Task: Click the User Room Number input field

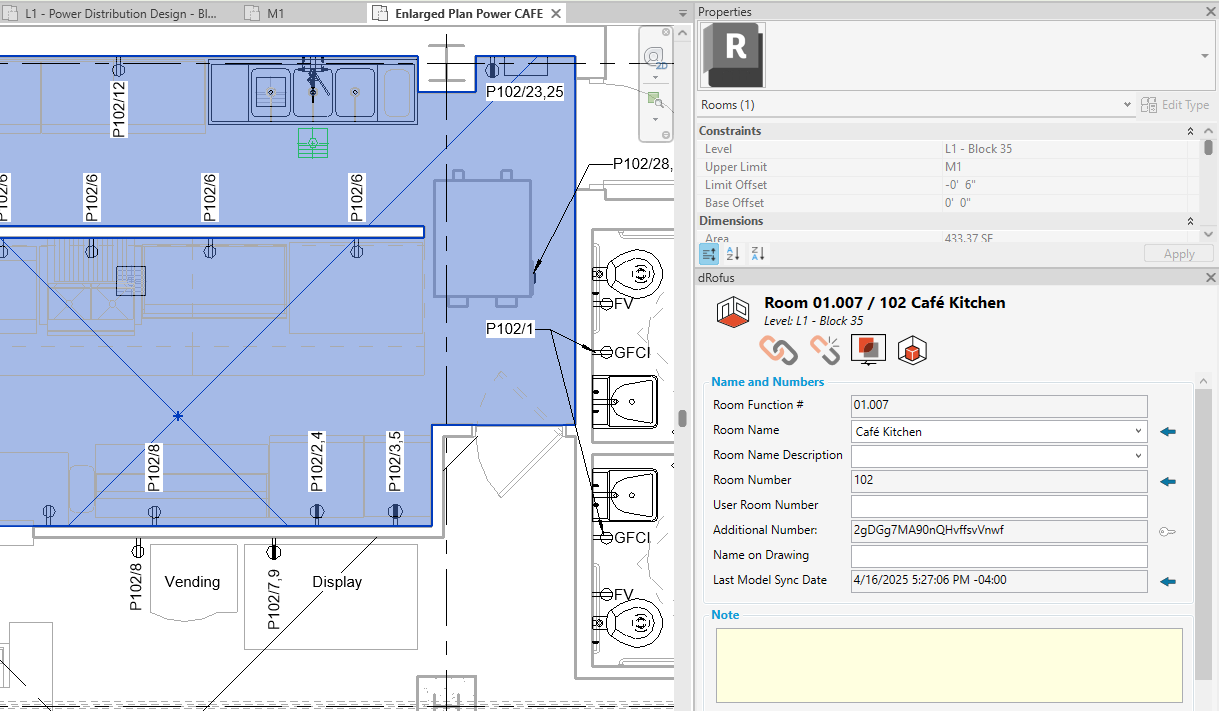Action: click(998, 506)
